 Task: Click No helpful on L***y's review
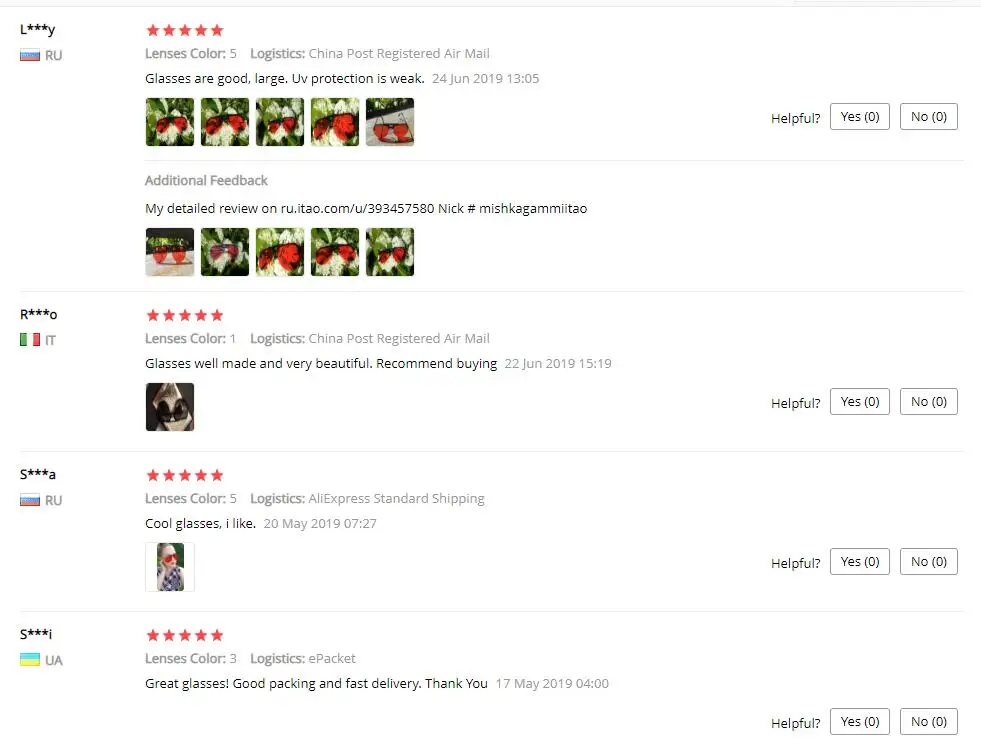(928, 117)
